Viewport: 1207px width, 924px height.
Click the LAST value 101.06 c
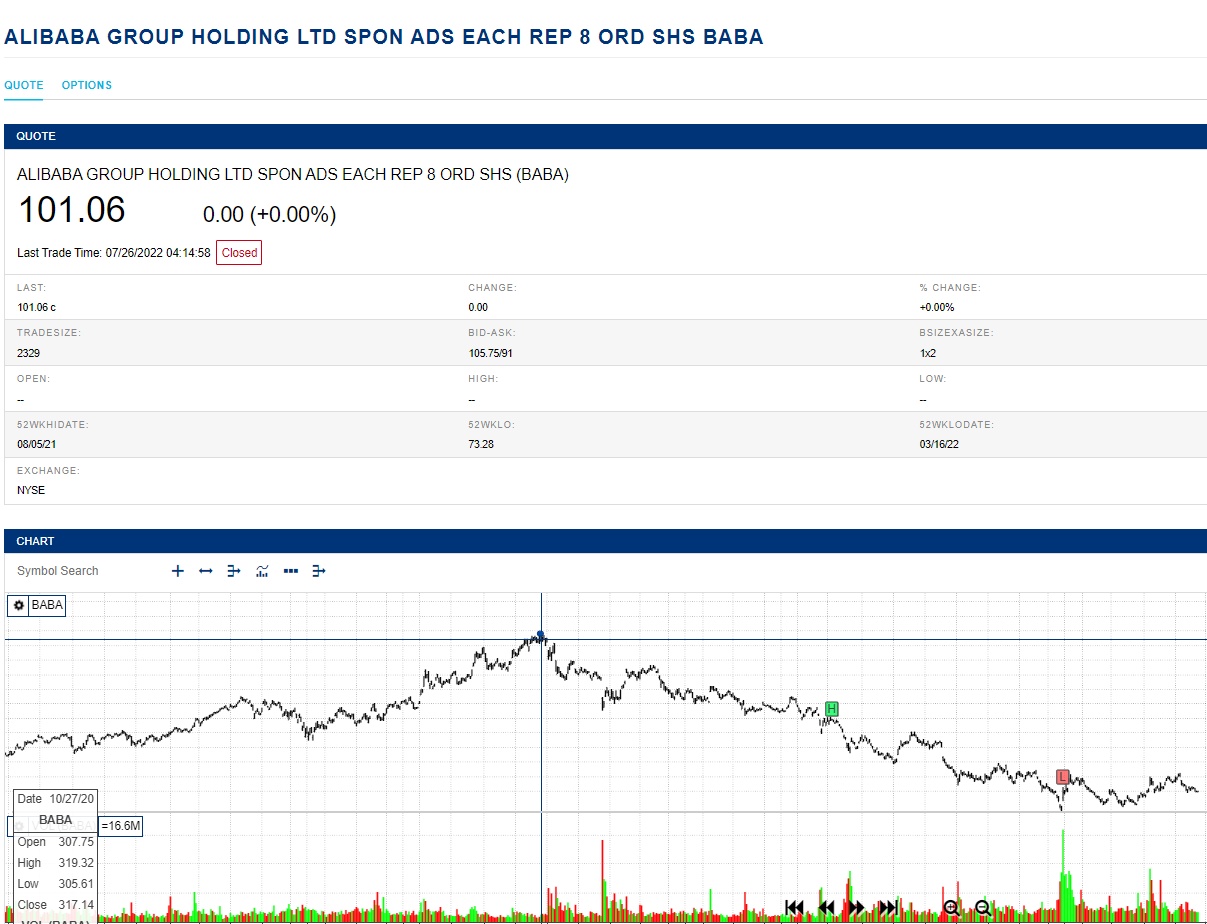(37, 307)
